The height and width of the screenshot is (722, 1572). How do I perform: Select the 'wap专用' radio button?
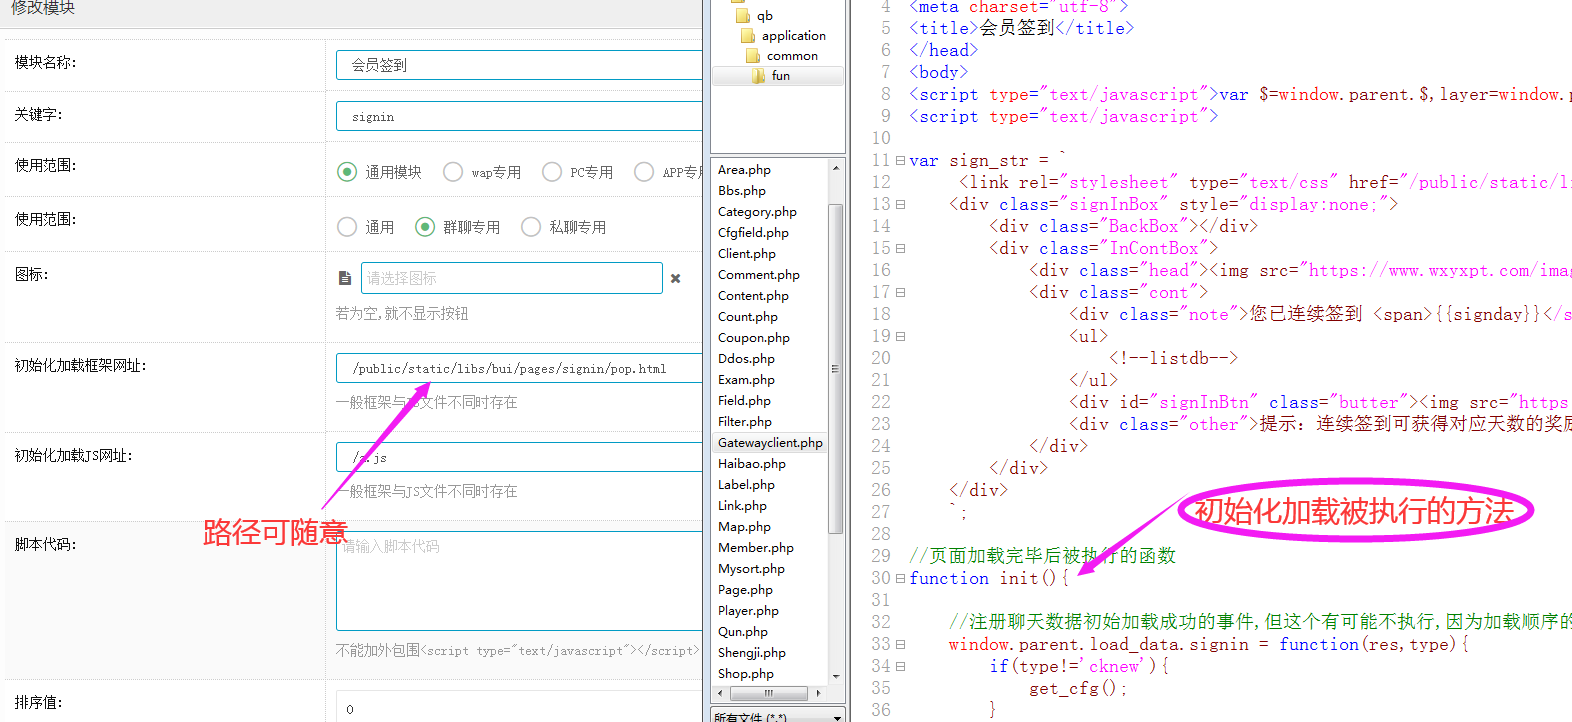pos(453,172)
